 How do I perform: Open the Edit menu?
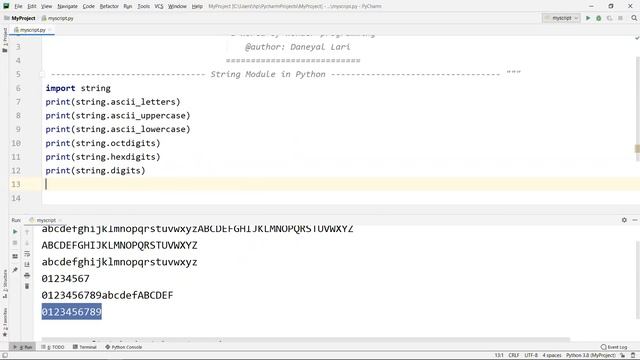point(32,6)
